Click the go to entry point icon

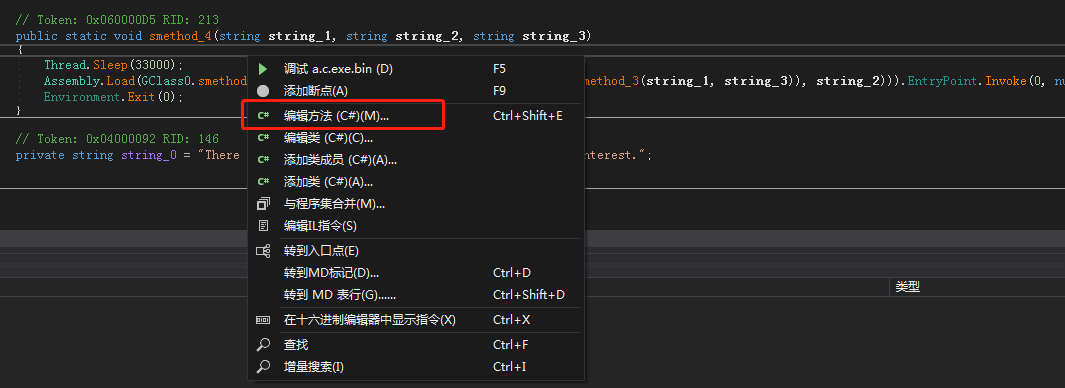(263, 251)
